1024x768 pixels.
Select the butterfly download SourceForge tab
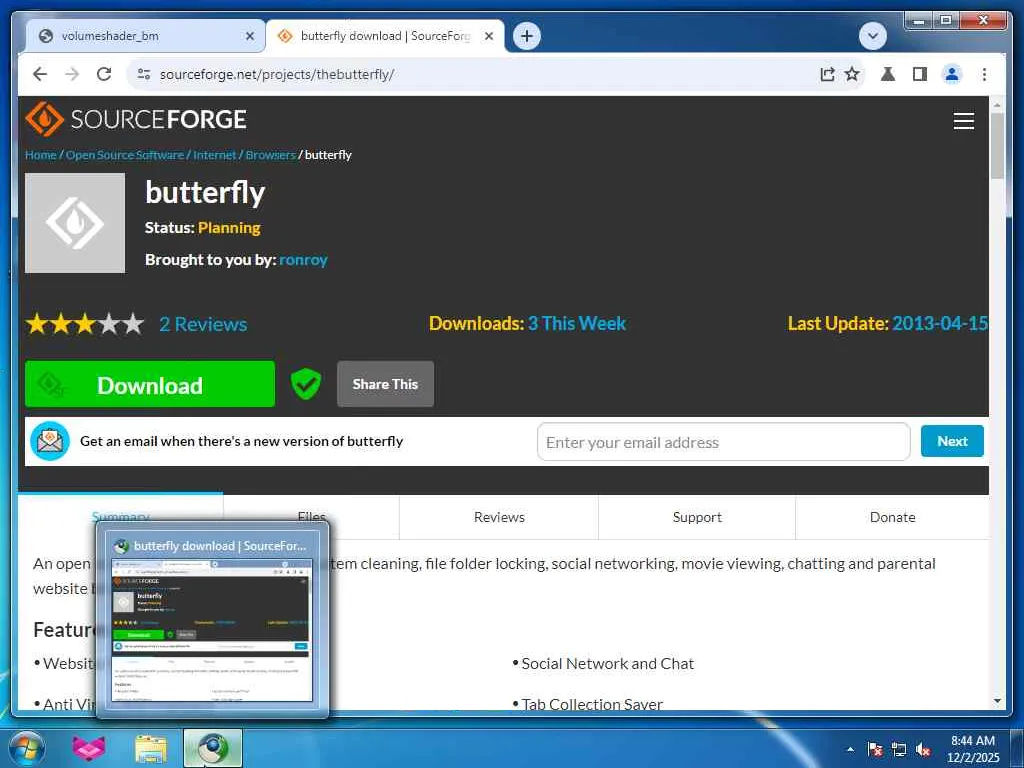click(x=385, y=36)
